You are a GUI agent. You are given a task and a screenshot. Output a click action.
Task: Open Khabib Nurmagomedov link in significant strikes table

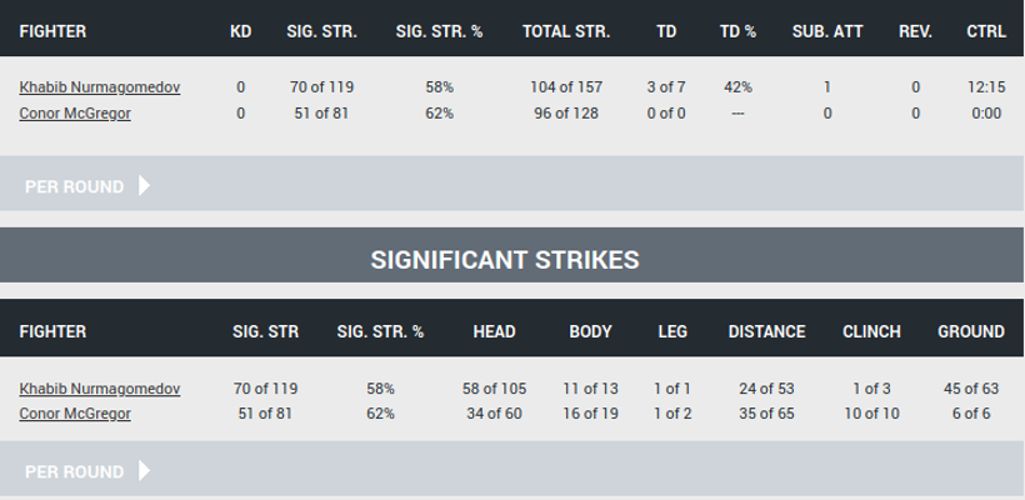click(x=100, y=389)
